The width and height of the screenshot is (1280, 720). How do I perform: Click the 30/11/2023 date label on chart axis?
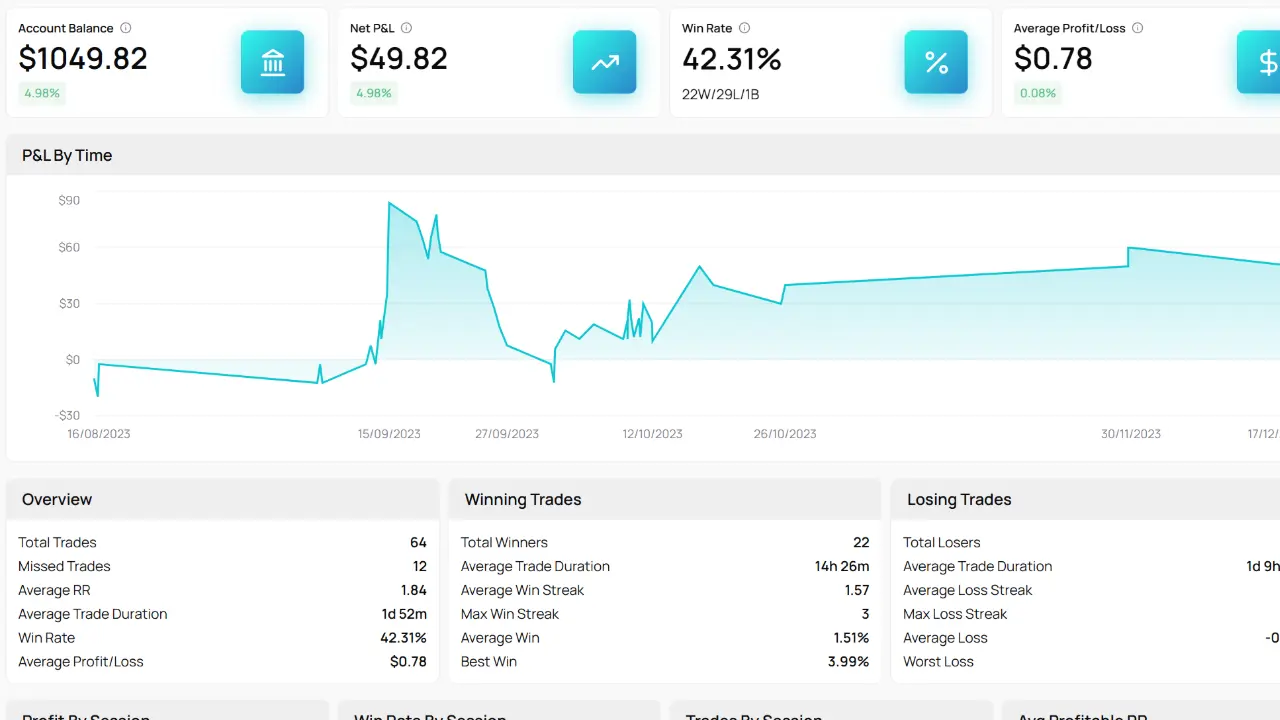(1130, 434)
